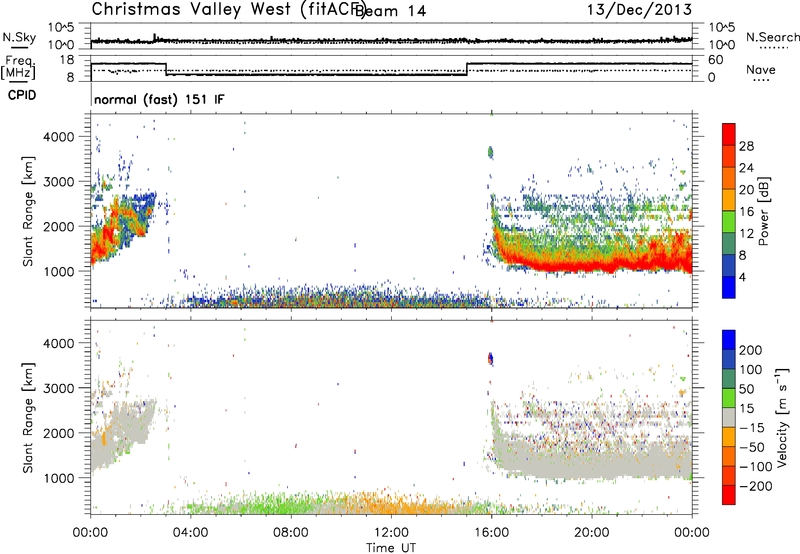Click the isolated 16:00 echo near 3700 km in power panel
Viewport: 800px width, 554px height.
[x=490, y=152]
